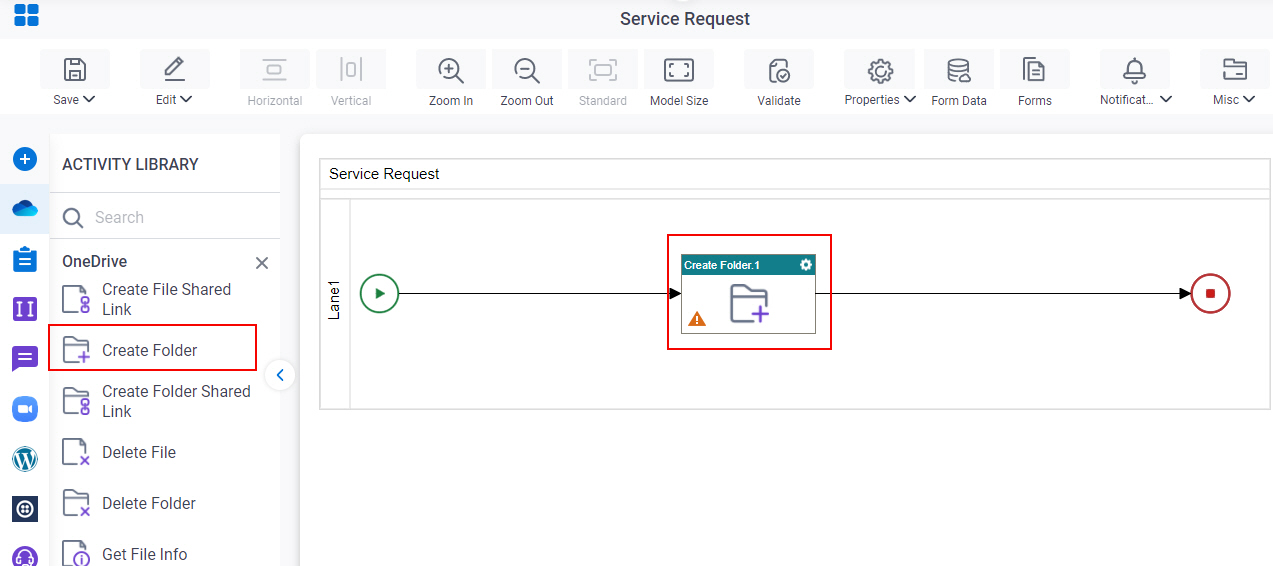1273x566 pixels.
Task: Select the OneDrive cloud sidebar icon
Action: coord(25,208)
